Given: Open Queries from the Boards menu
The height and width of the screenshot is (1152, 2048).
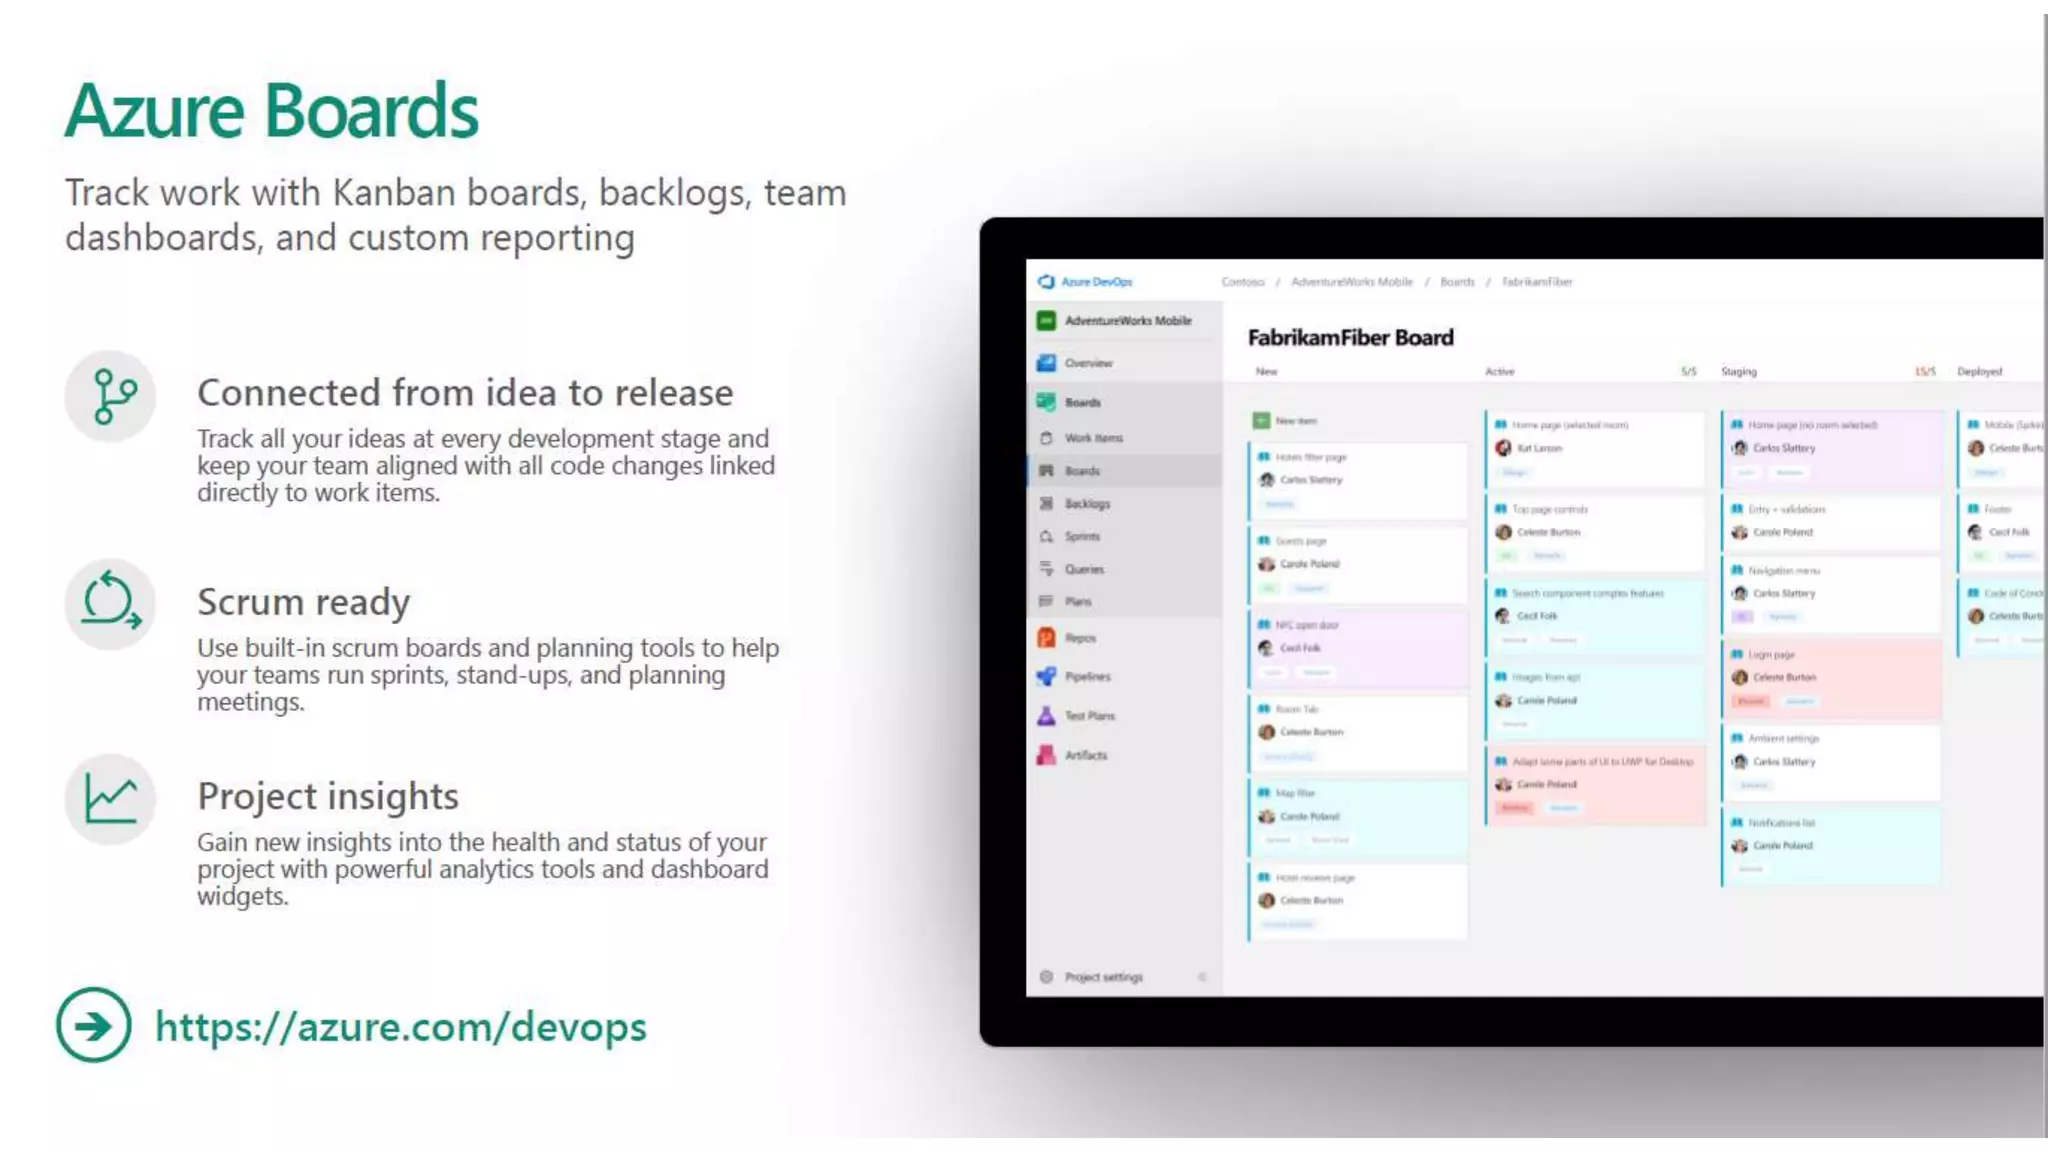Looking at the screenshot, I should 1084,569.
